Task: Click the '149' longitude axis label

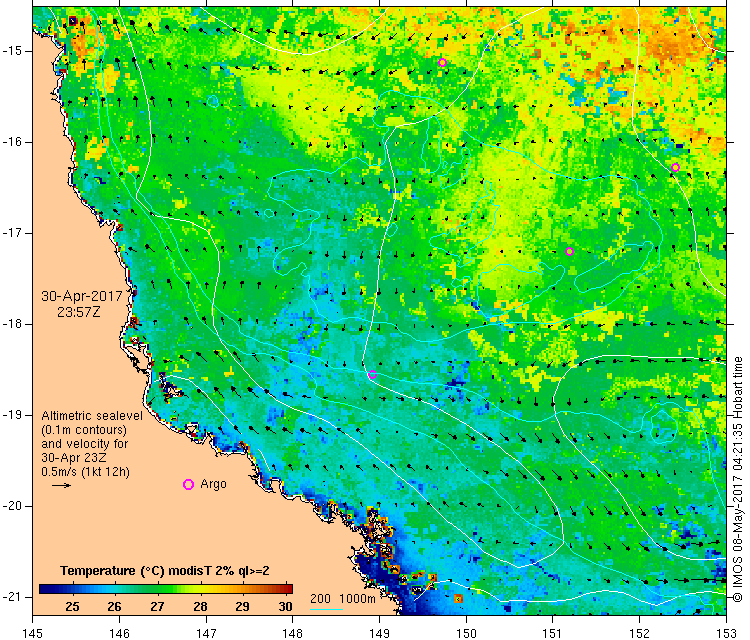Action: [379, 633]
